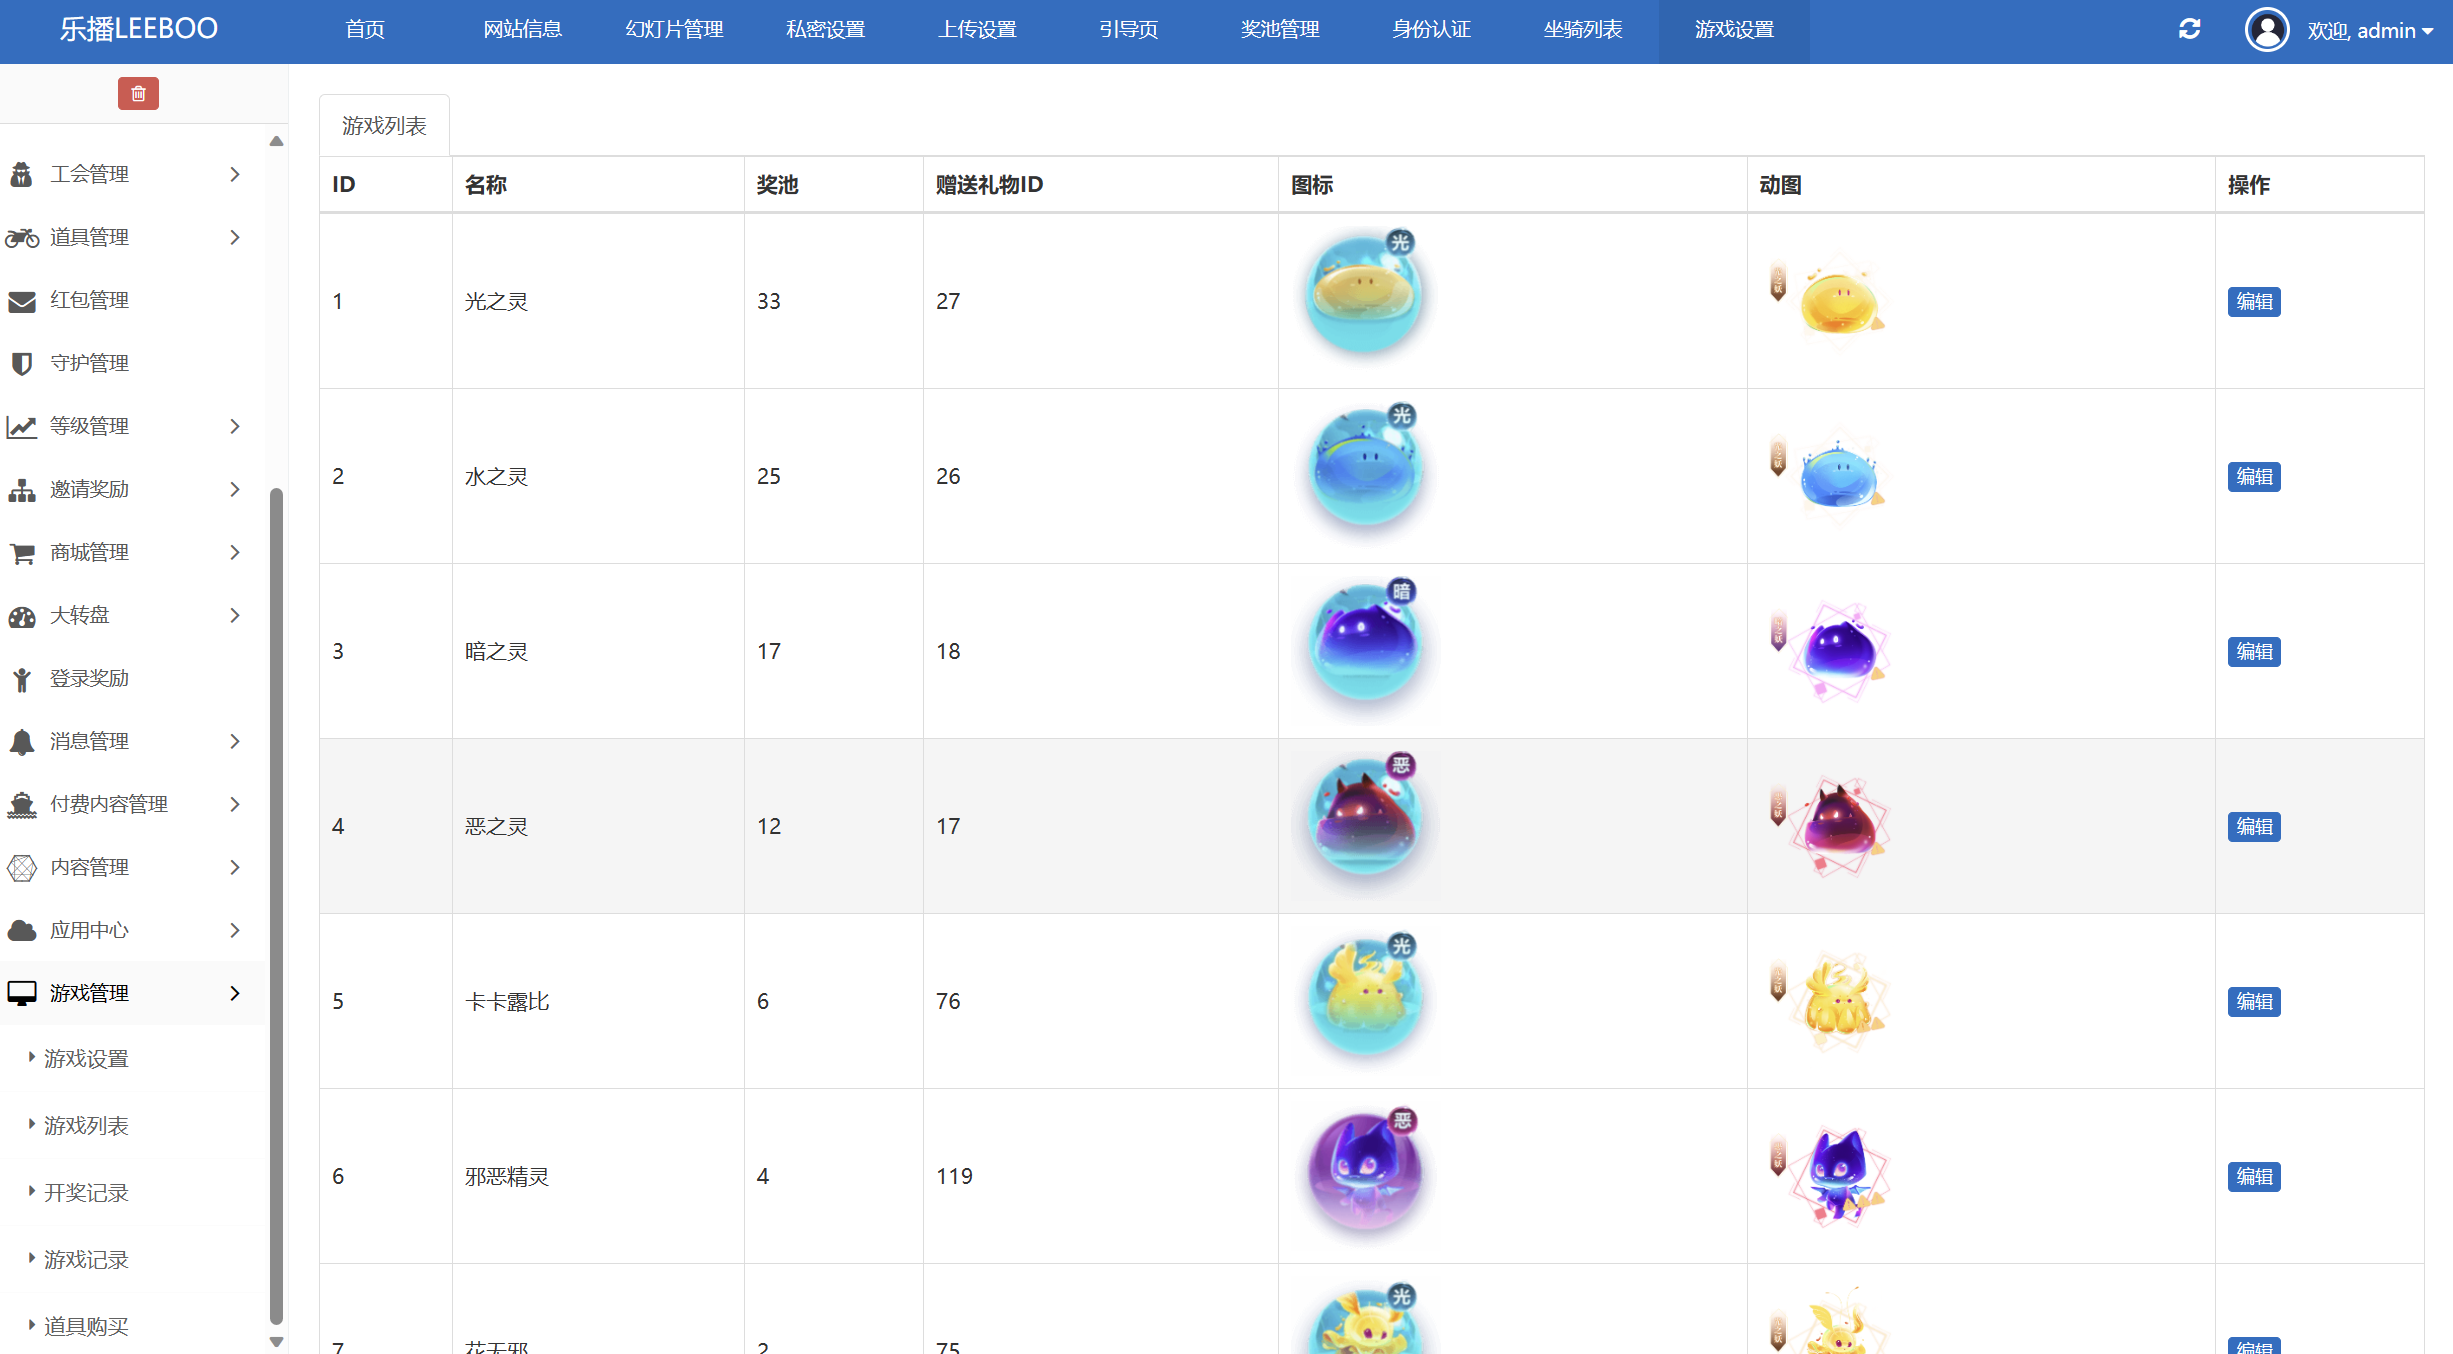Click 编辑 button for 光之灵

2253,302
